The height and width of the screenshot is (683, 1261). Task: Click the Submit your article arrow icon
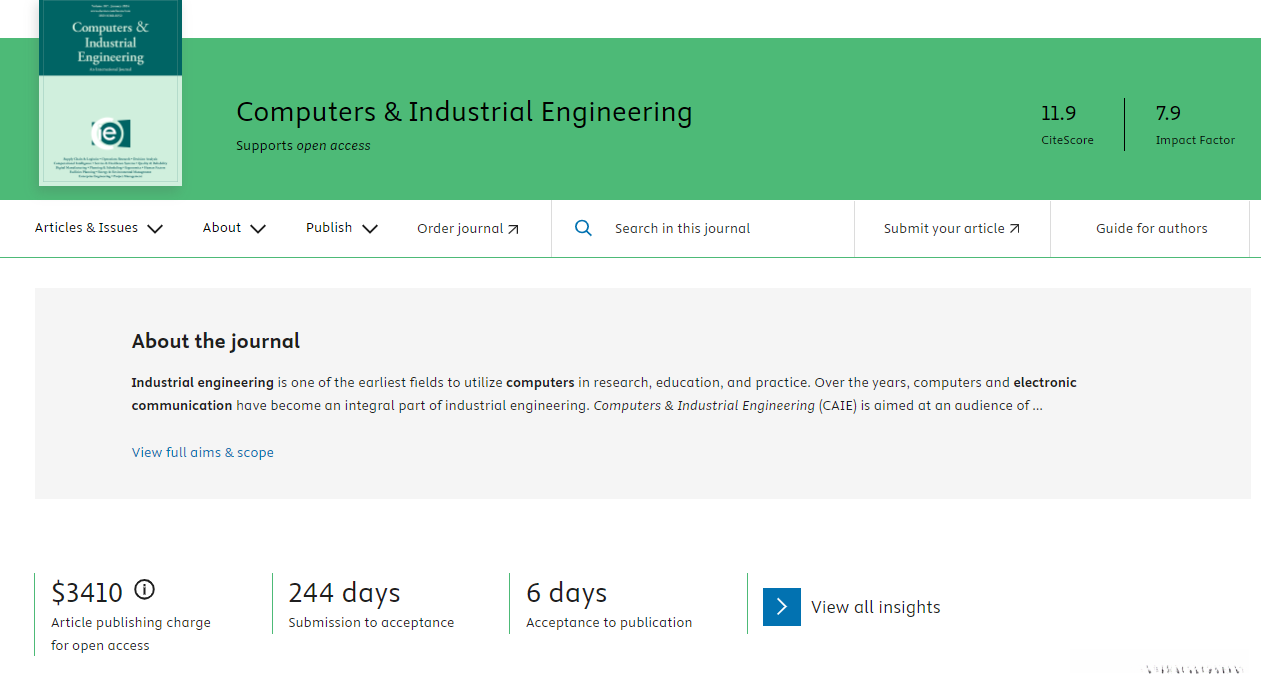pos(1014,229)
